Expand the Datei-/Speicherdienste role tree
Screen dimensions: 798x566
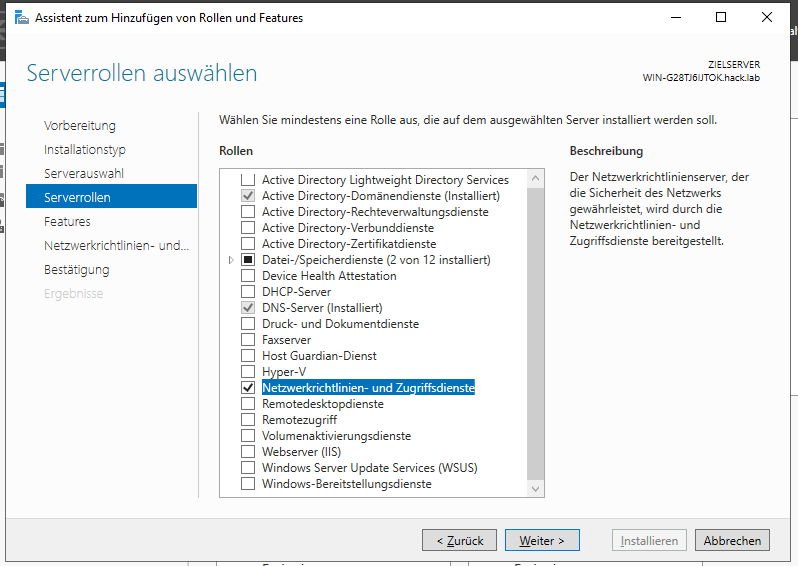click(x=231, y=260)
